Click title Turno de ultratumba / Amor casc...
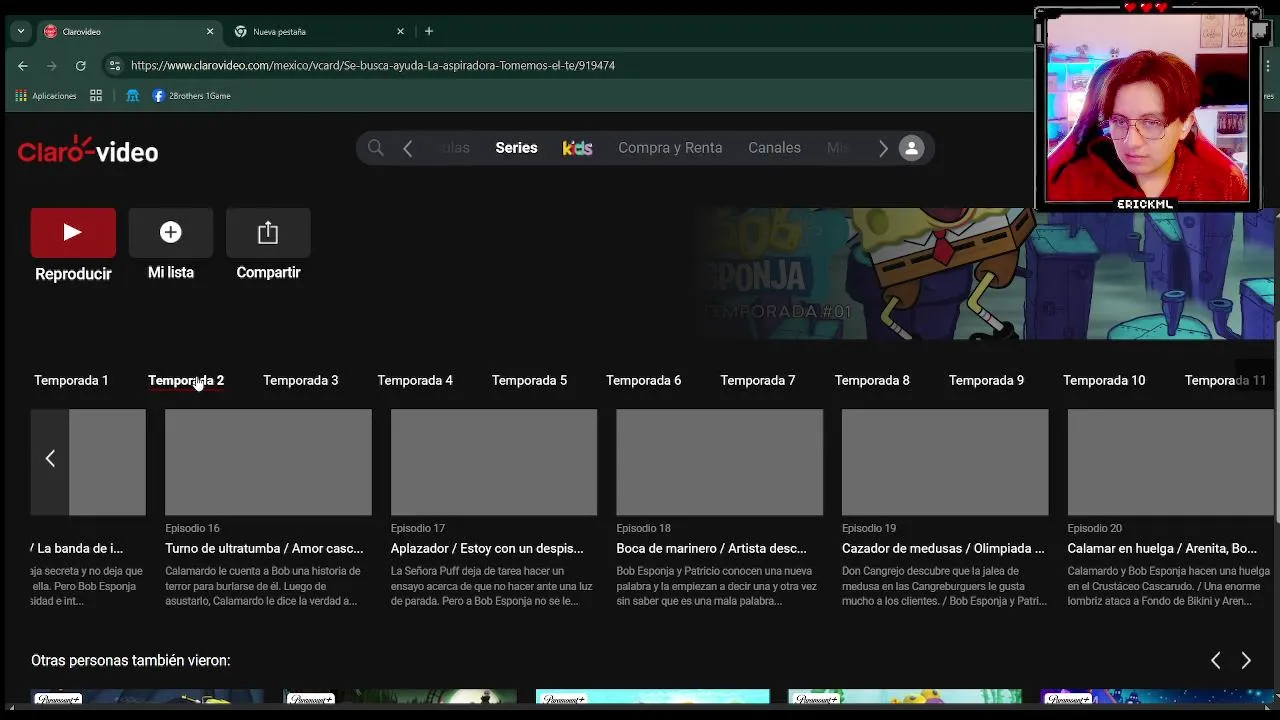The height and width of the screenshot is (720, 1280). [264, 548]
